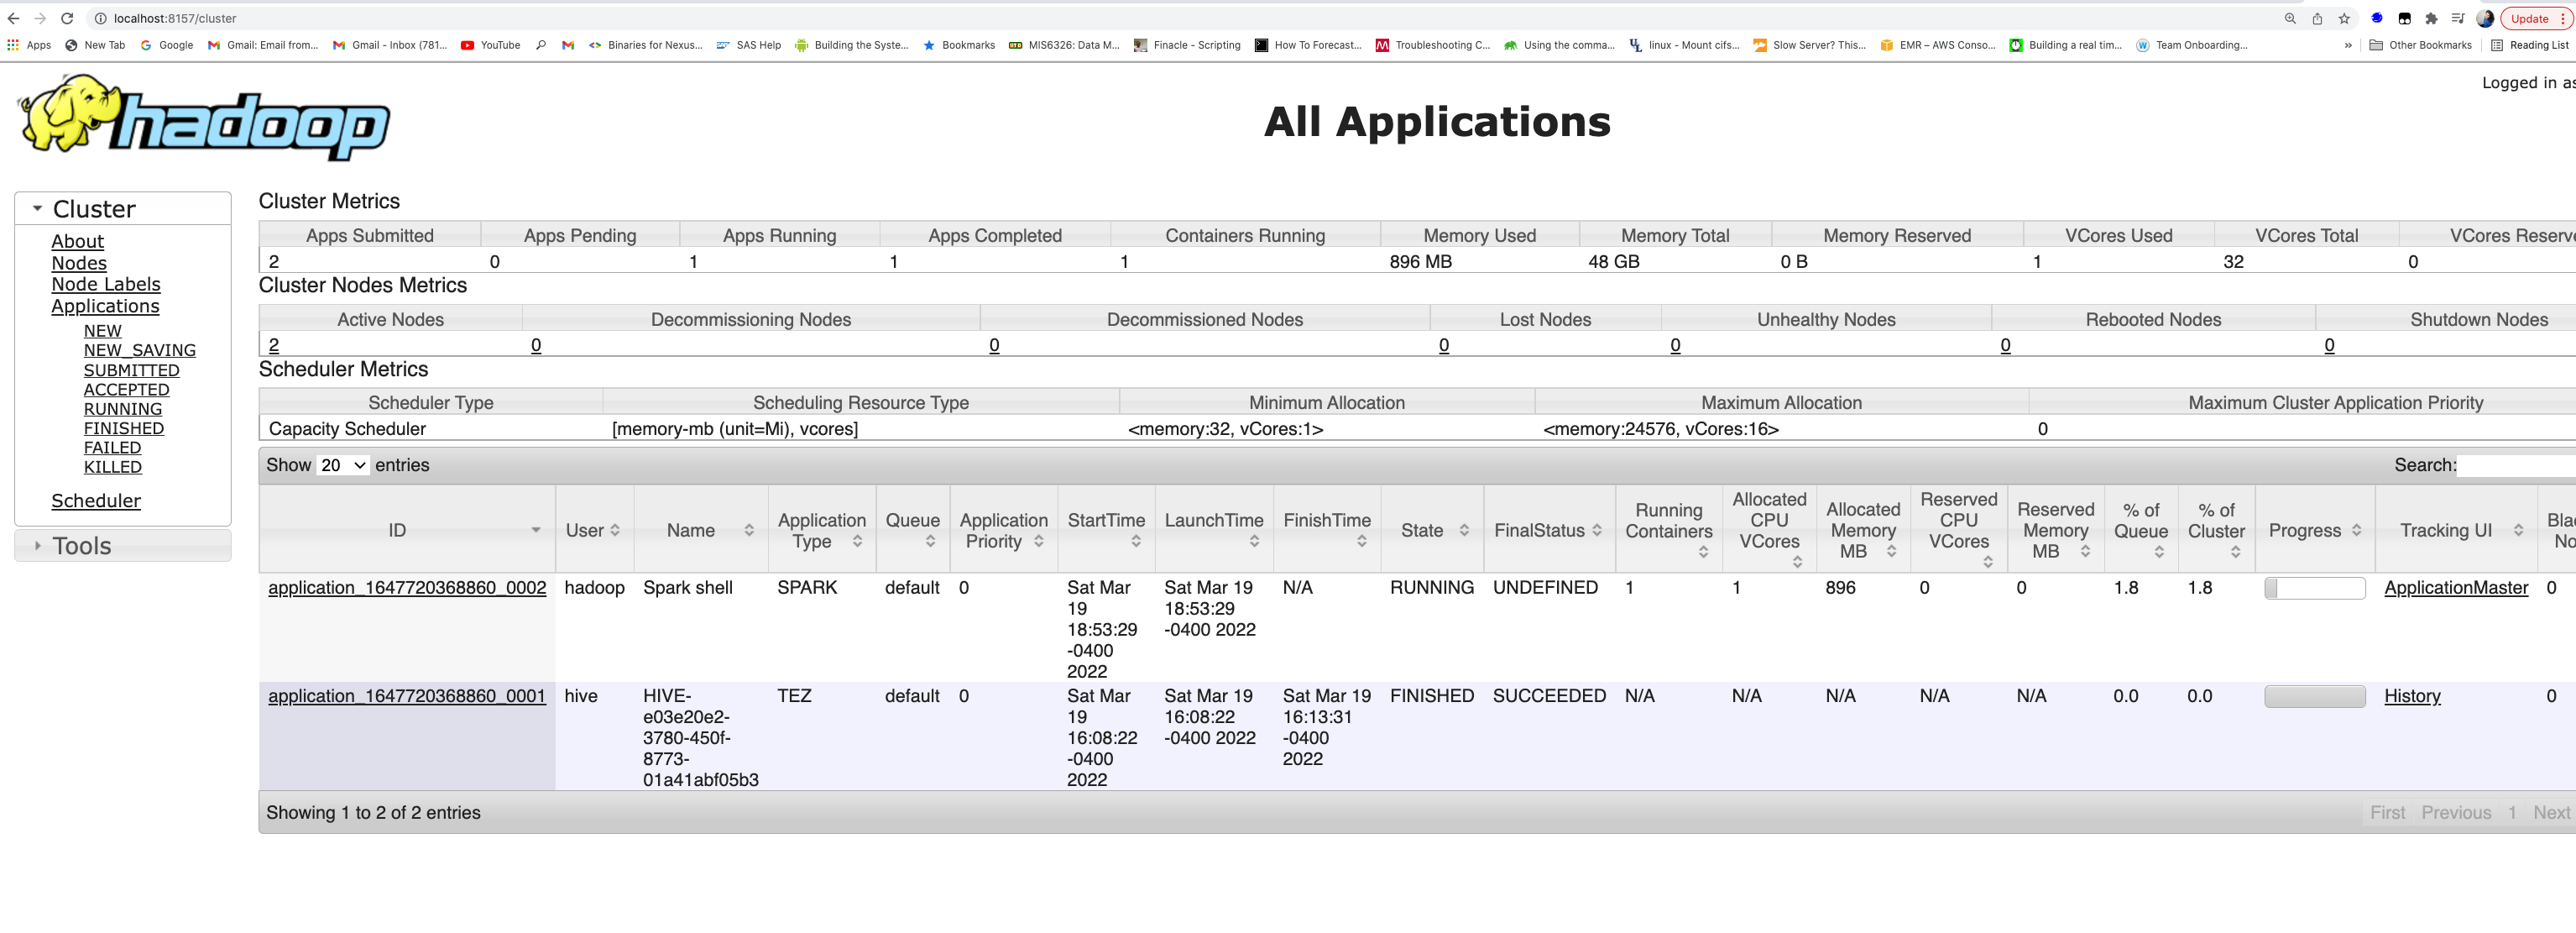Filter applications by NEW_SAVING state
The height and width of the screenshot is (933, 2576).
point(140,350)
